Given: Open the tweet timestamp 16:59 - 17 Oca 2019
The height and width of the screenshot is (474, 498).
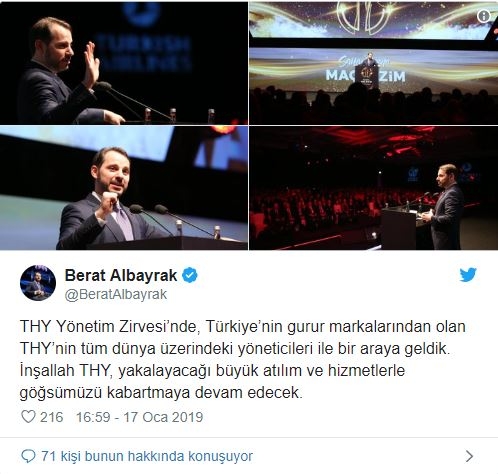Looking at the screenshot, I should coord(139,417).
